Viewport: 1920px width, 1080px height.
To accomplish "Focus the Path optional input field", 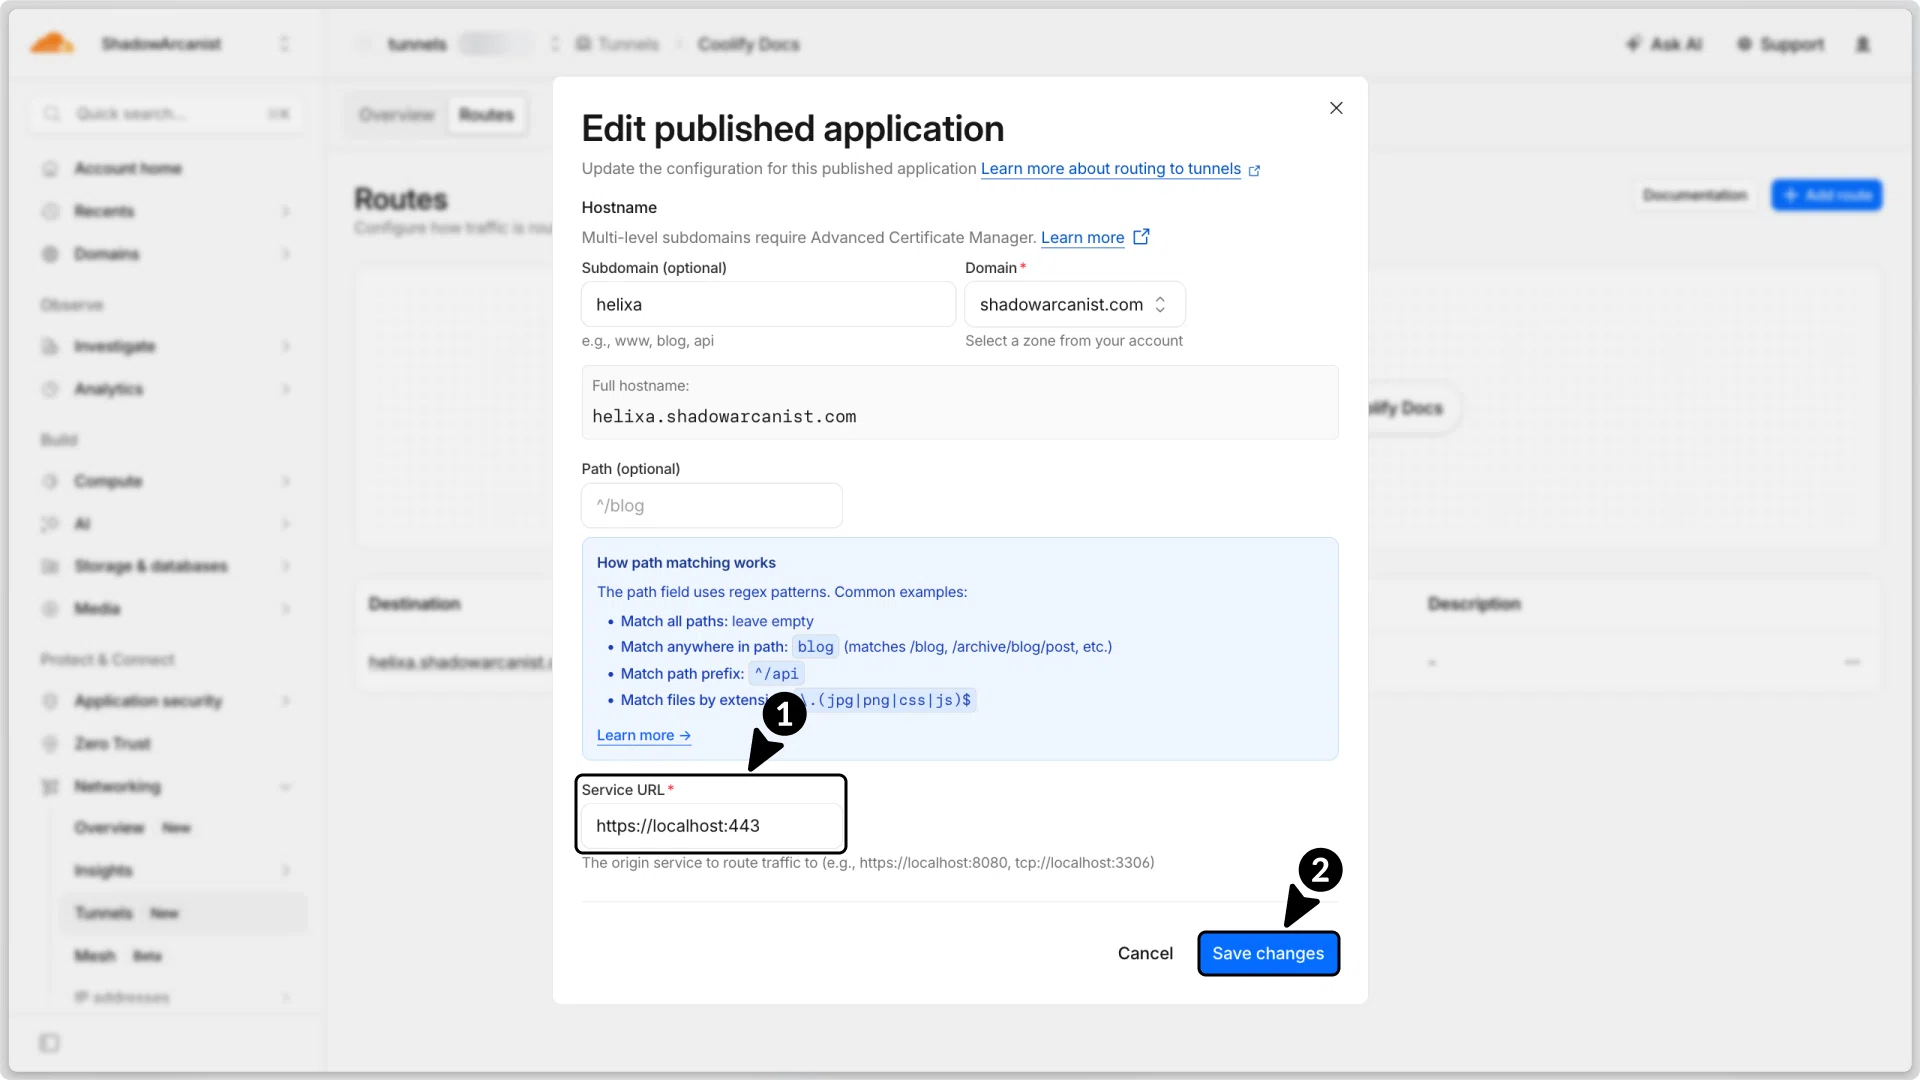I will 712,506.
